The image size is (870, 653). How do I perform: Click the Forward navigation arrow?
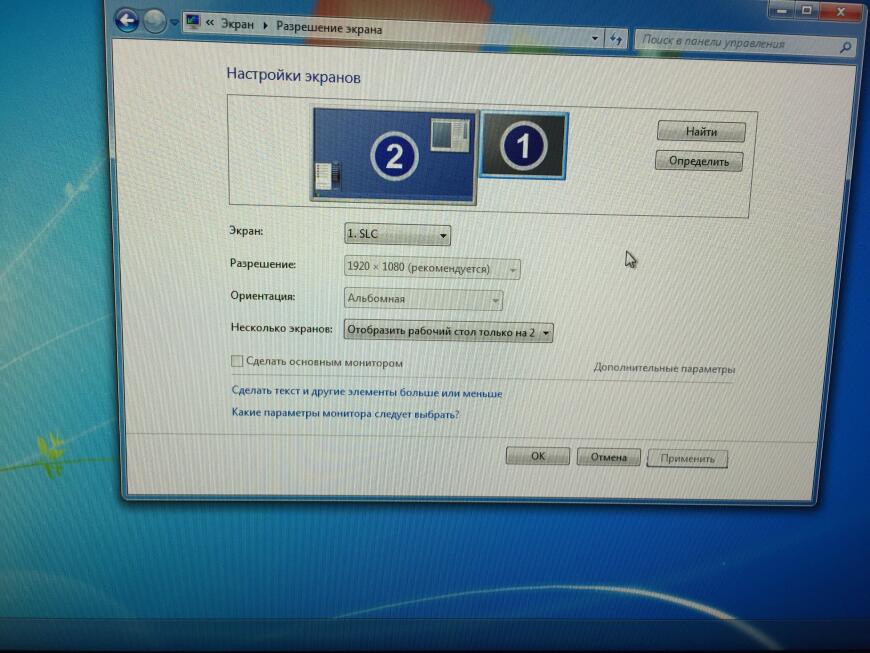coord(155,22)
